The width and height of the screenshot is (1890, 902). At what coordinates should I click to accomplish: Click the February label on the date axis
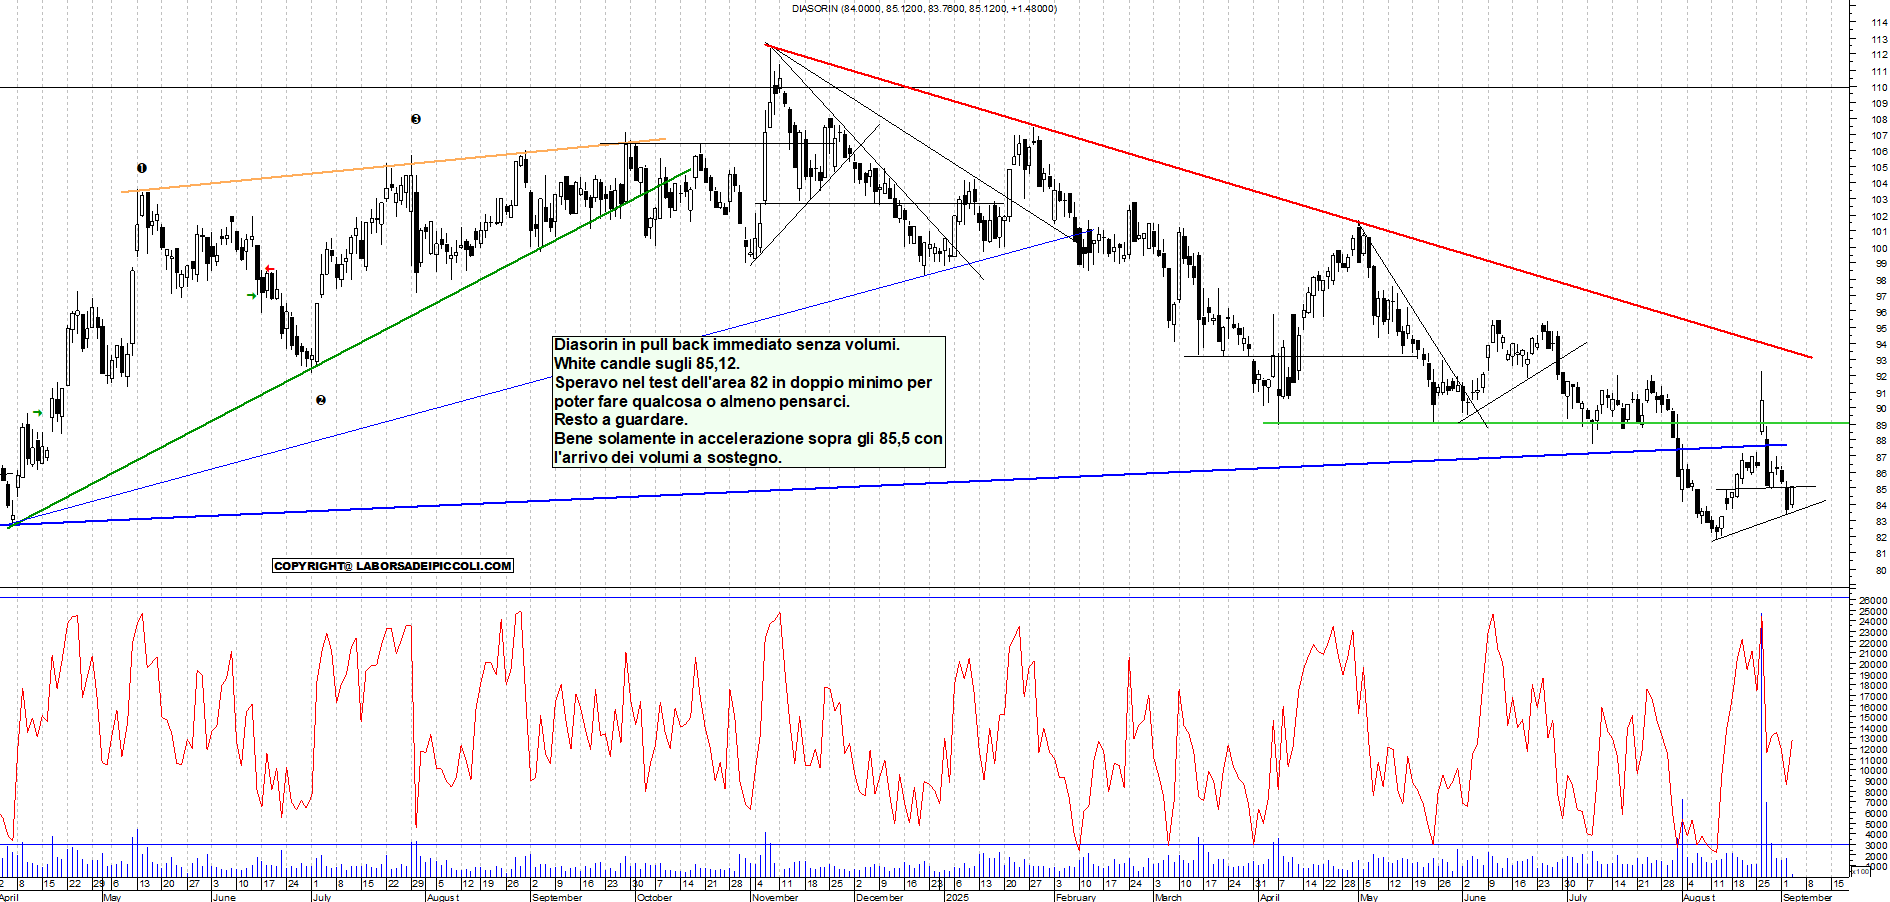tap(1076, 897)
